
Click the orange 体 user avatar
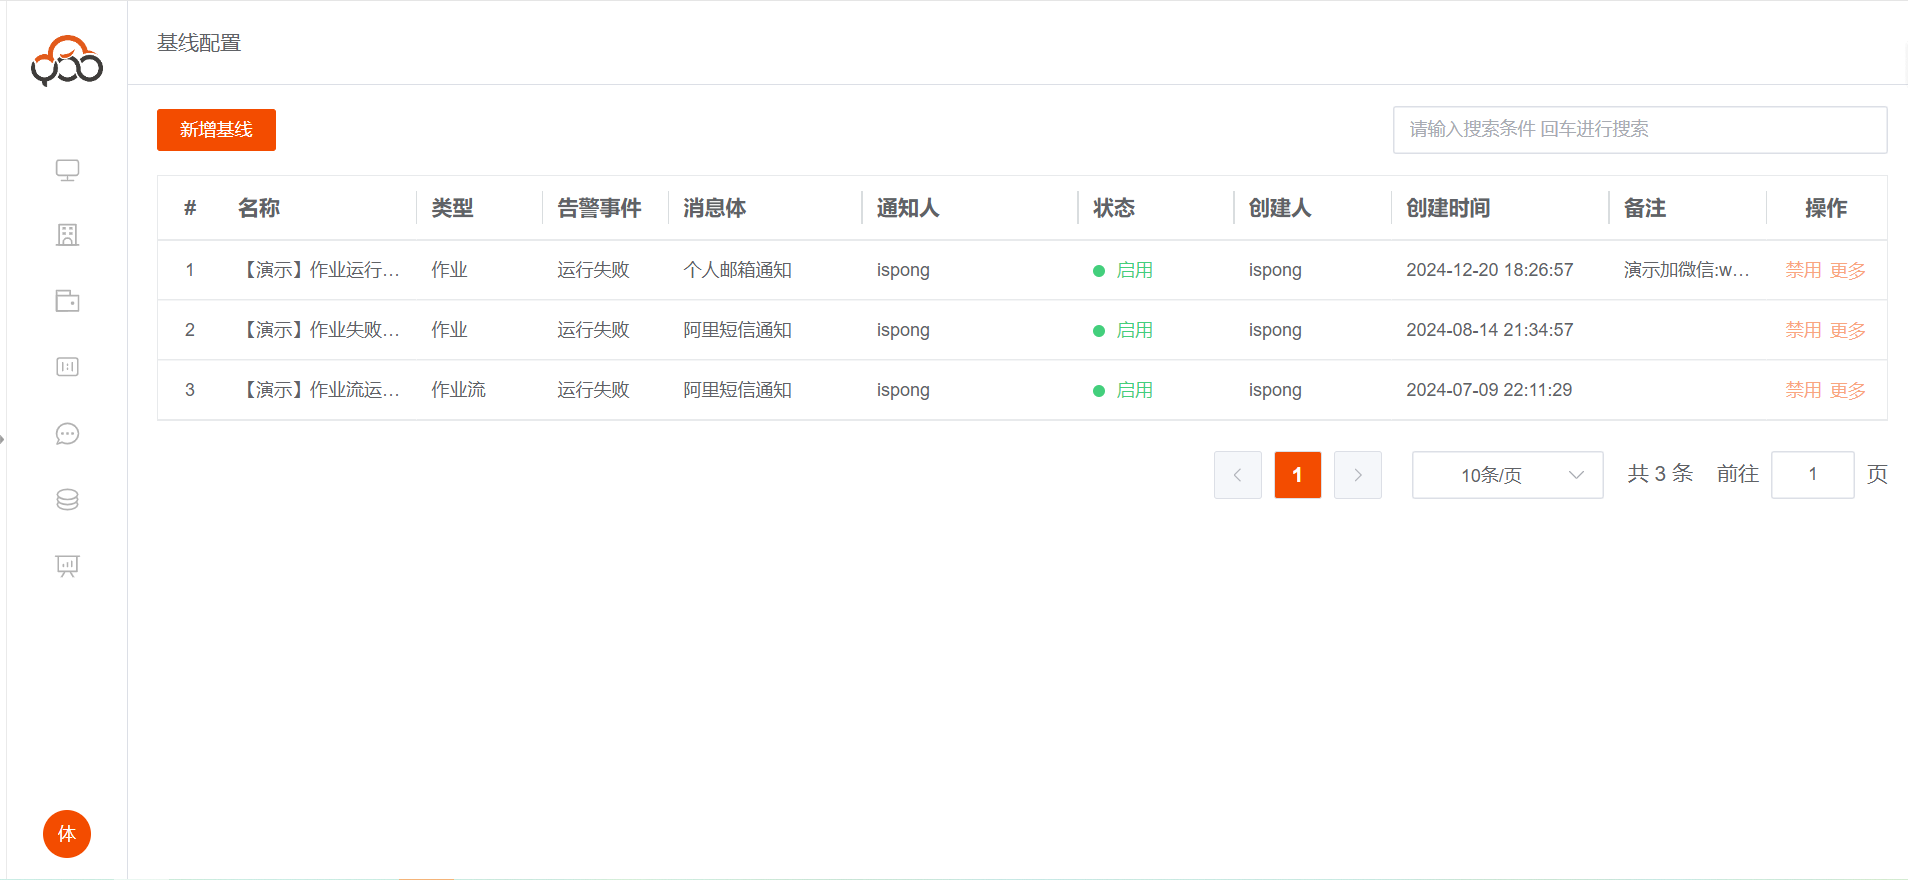(x=67, y=834)
